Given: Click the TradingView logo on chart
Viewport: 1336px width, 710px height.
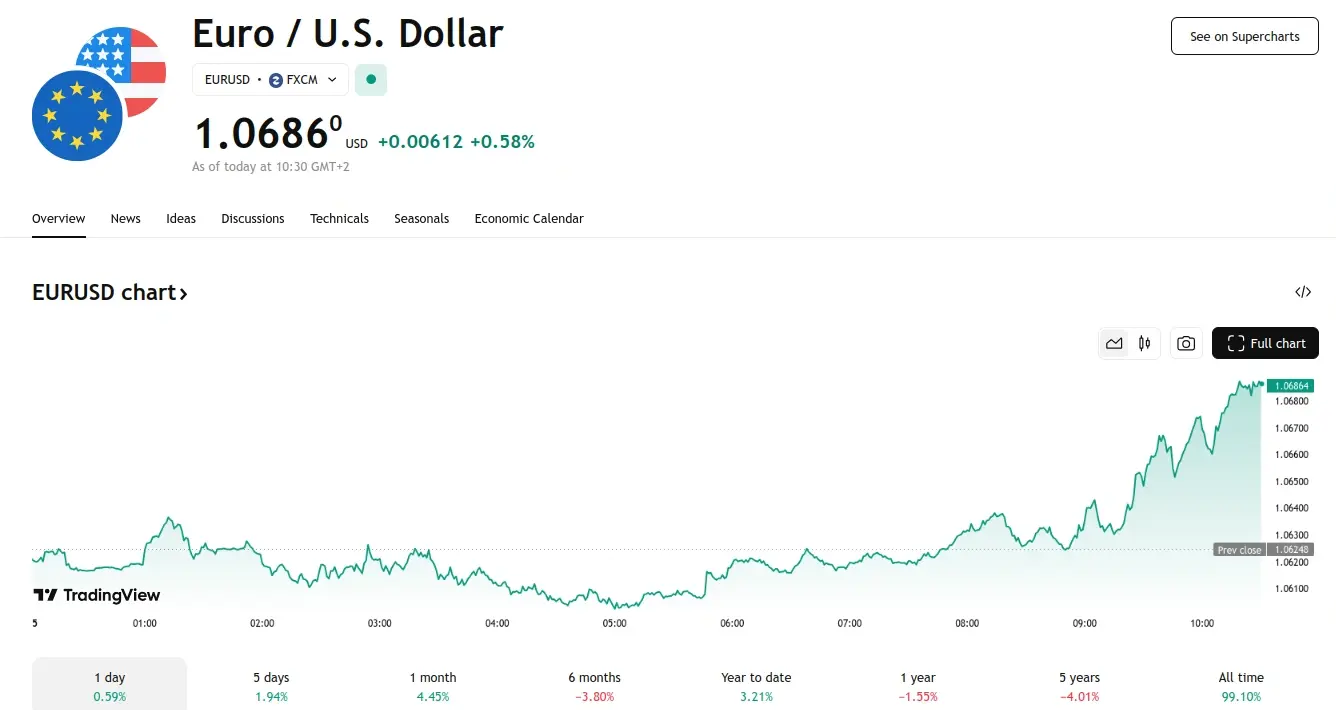Looking at the screenshot, I should 97,595.
